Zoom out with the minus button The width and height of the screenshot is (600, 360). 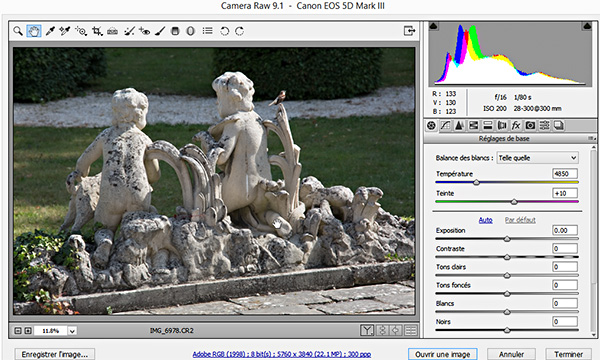coord(18,331)
